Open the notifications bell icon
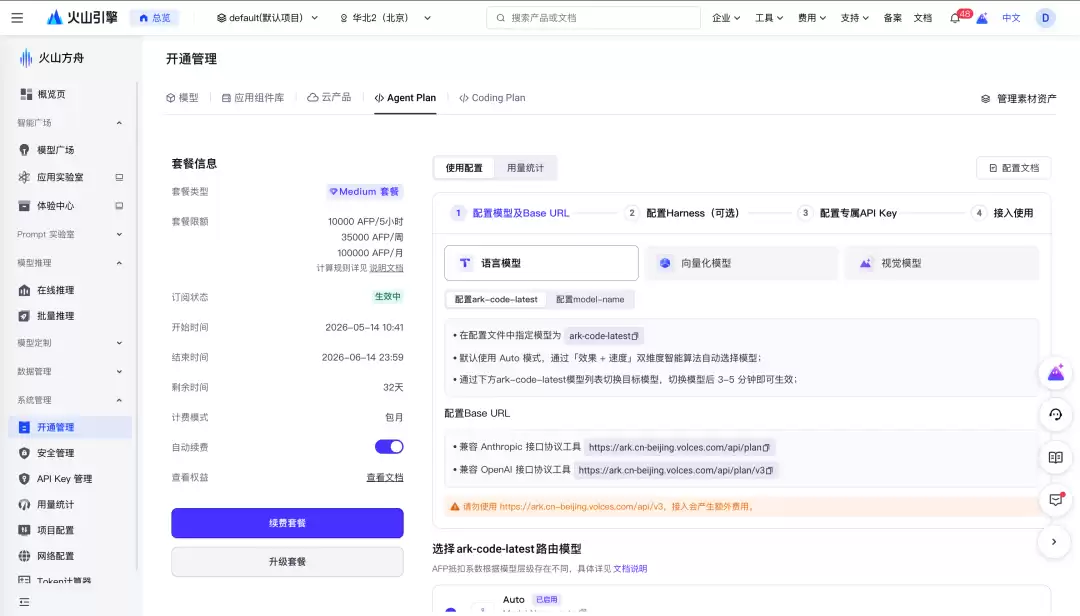 coord(955,18)
